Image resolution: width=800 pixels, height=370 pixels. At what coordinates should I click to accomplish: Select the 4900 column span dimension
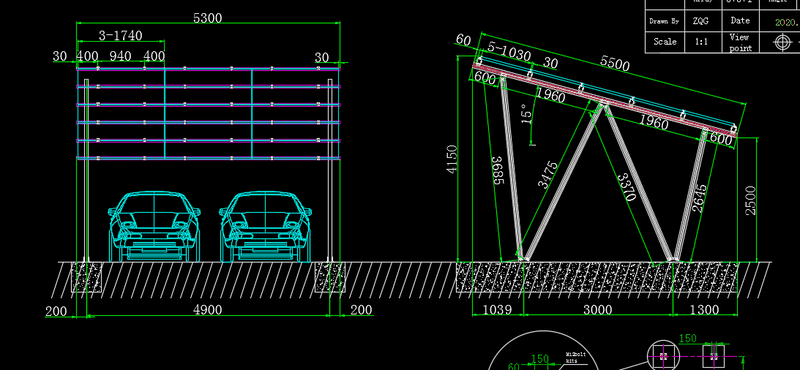coord(207,310)
